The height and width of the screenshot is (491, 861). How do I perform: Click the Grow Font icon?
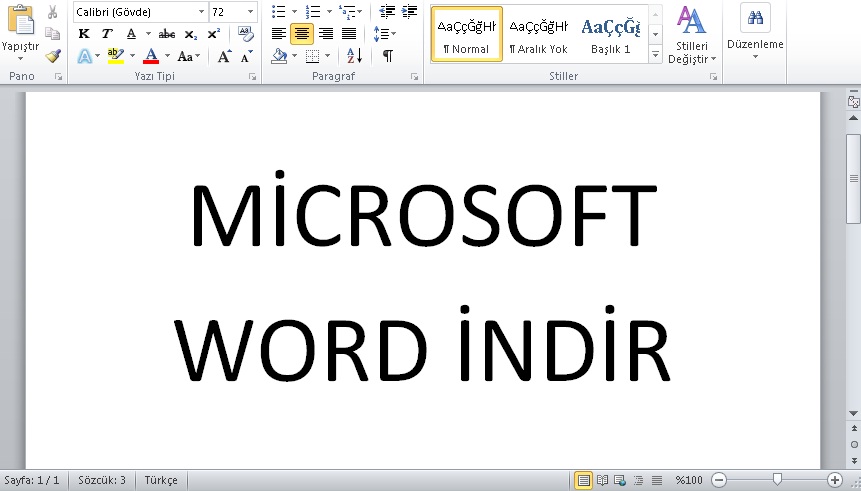point(225,56)
